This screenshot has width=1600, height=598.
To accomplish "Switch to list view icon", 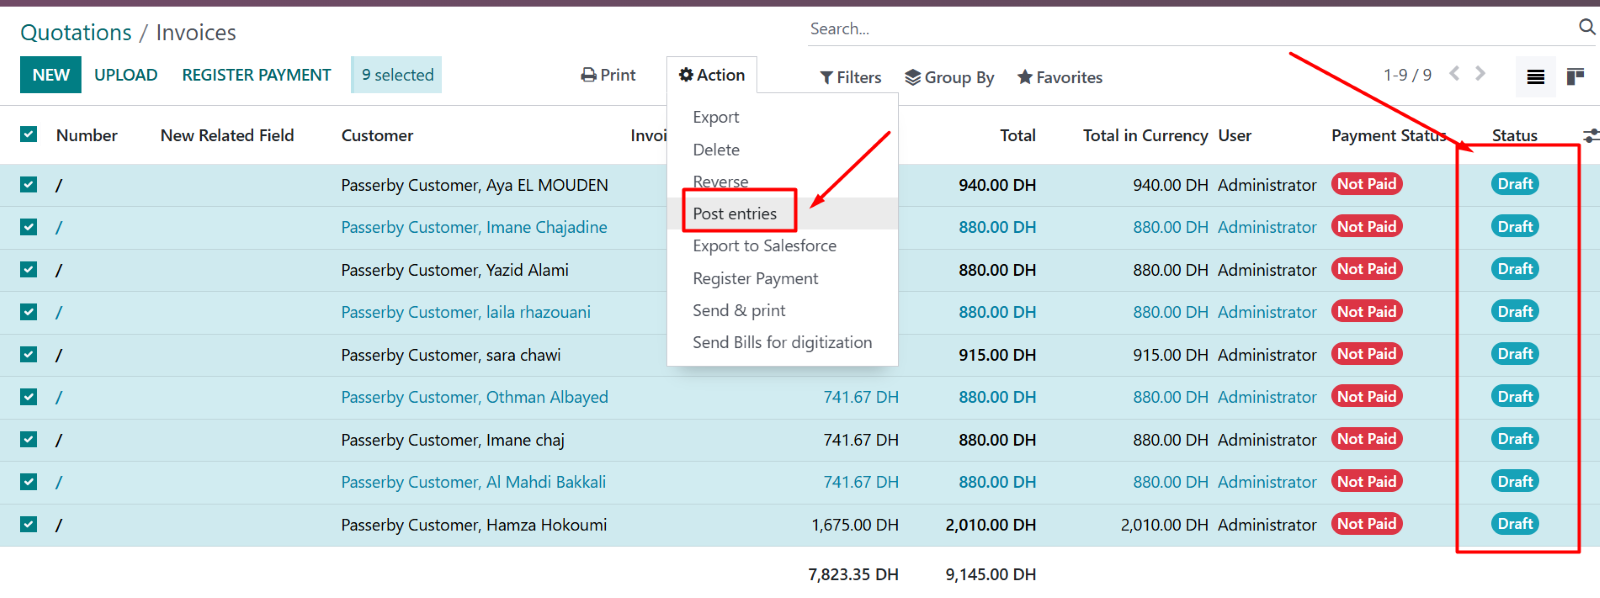I will (1536, 77).
